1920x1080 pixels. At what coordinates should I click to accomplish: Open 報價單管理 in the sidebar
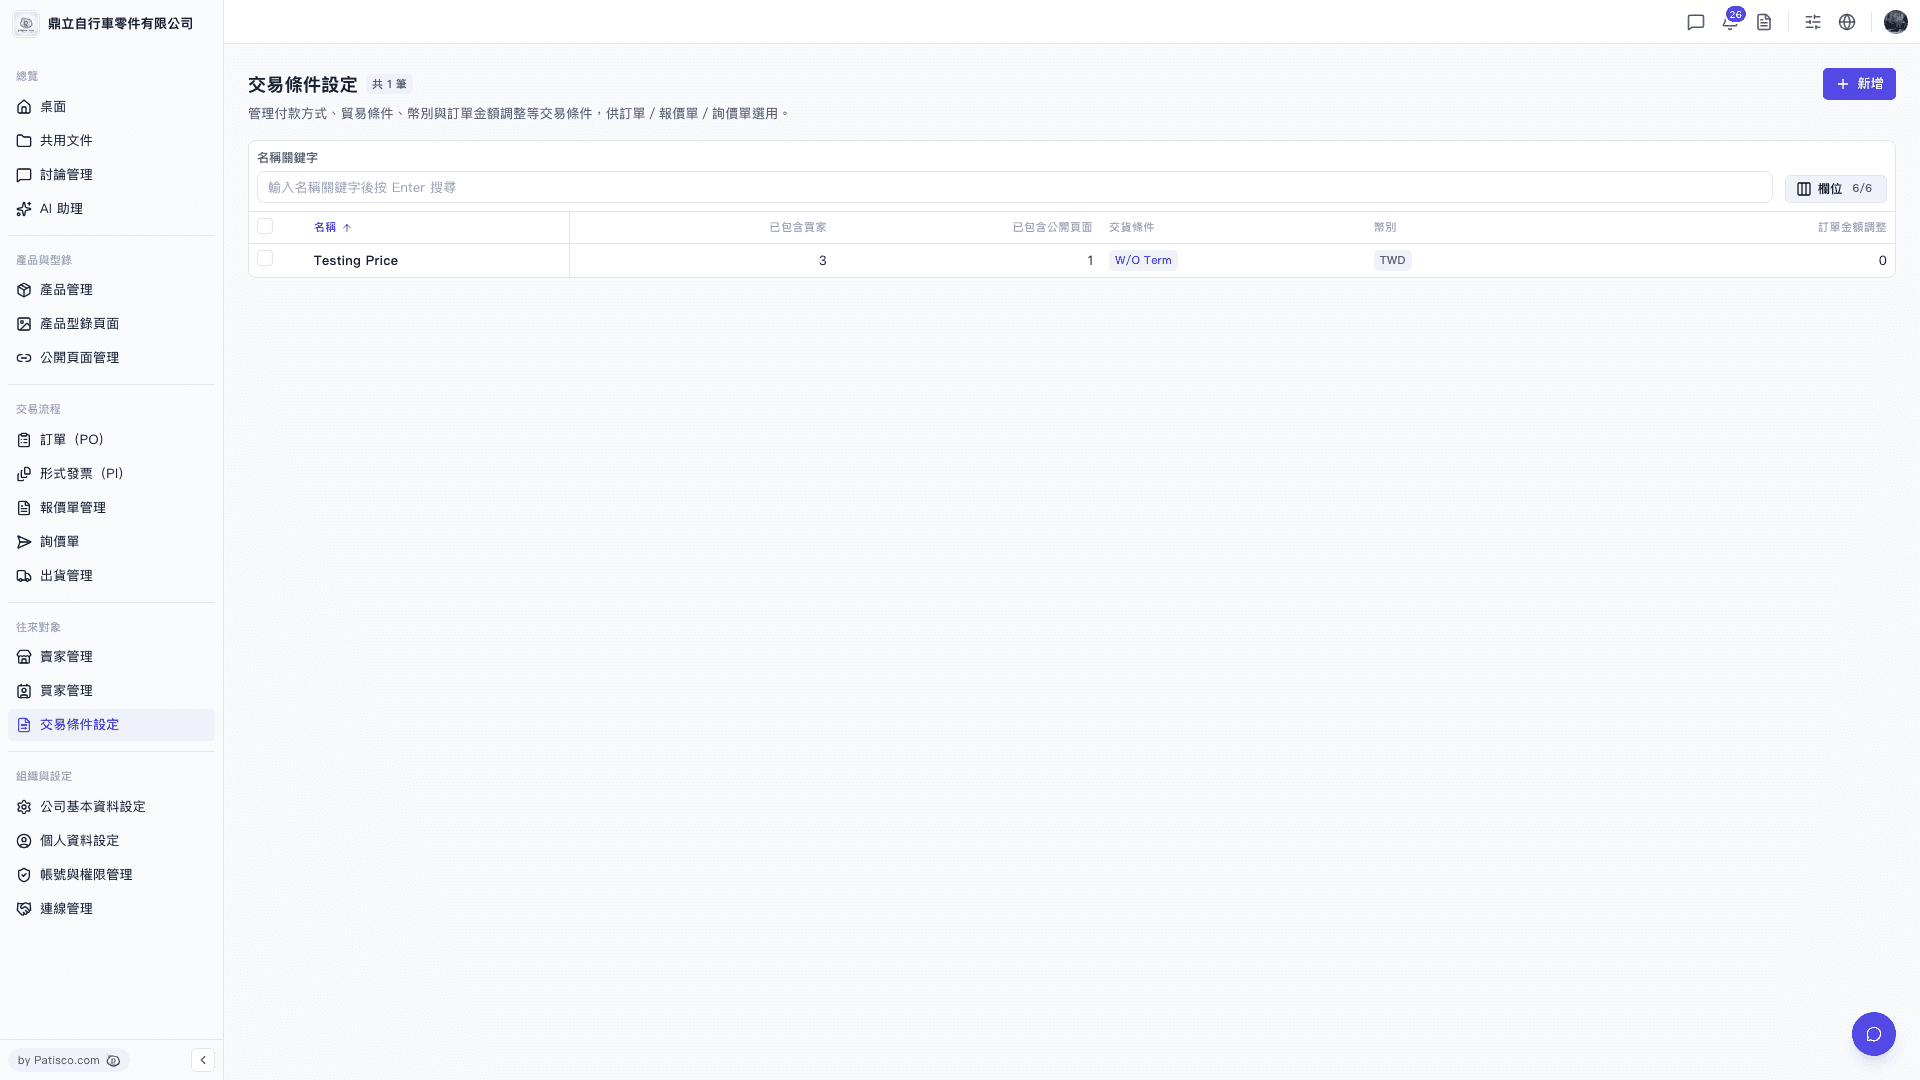click(111, 508)
